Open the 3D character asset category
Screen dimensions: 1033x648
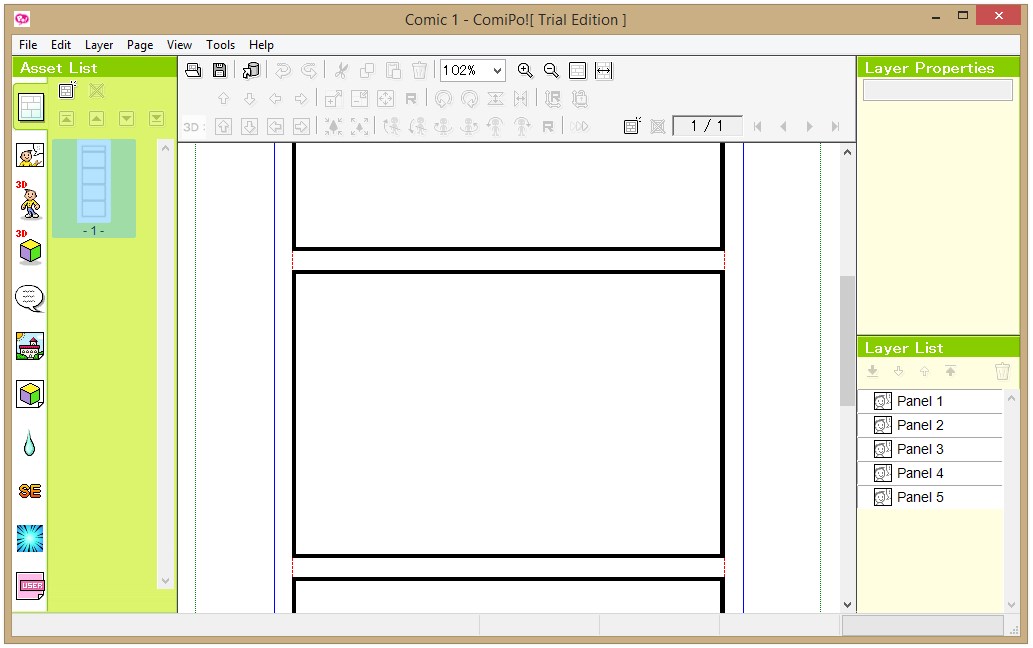tap(30, 201)
